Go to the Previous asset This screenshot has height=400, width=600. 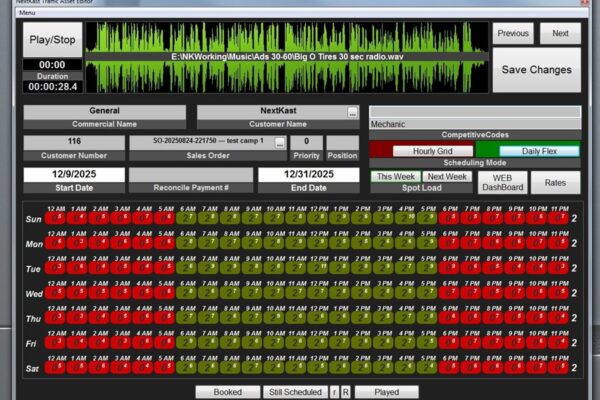pos(512,33)
